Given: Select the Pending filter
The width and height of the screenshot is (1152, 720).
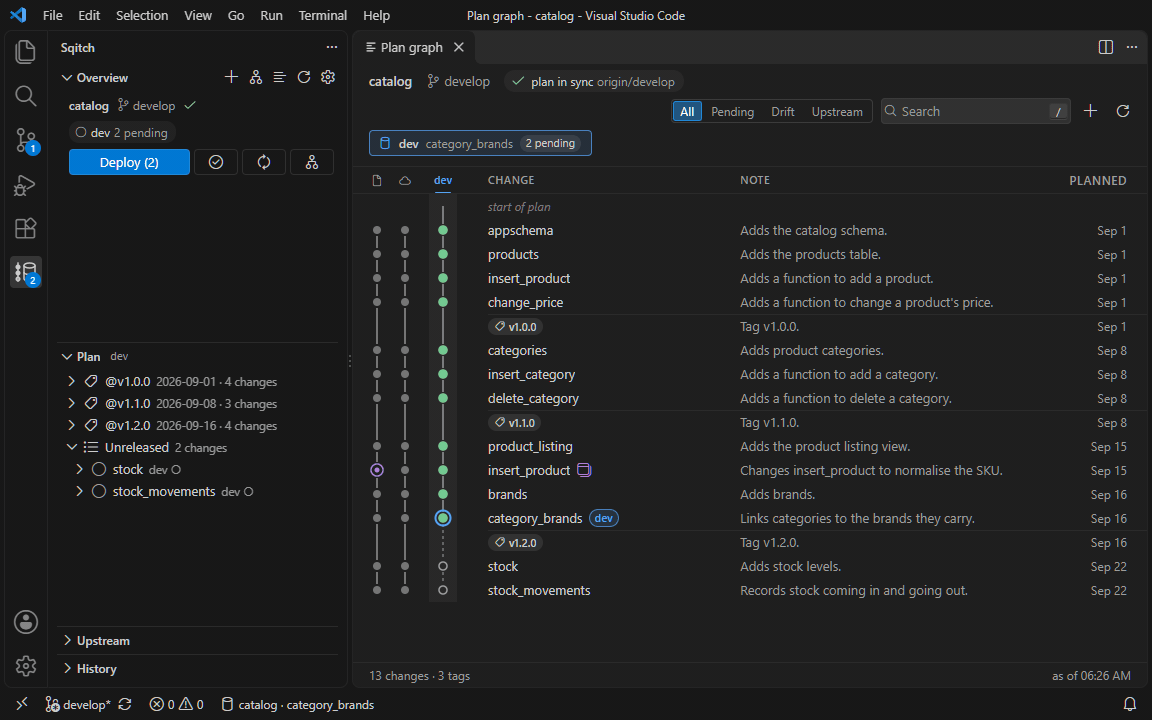Looking at the screenshot, I should (x=732, y=112).
